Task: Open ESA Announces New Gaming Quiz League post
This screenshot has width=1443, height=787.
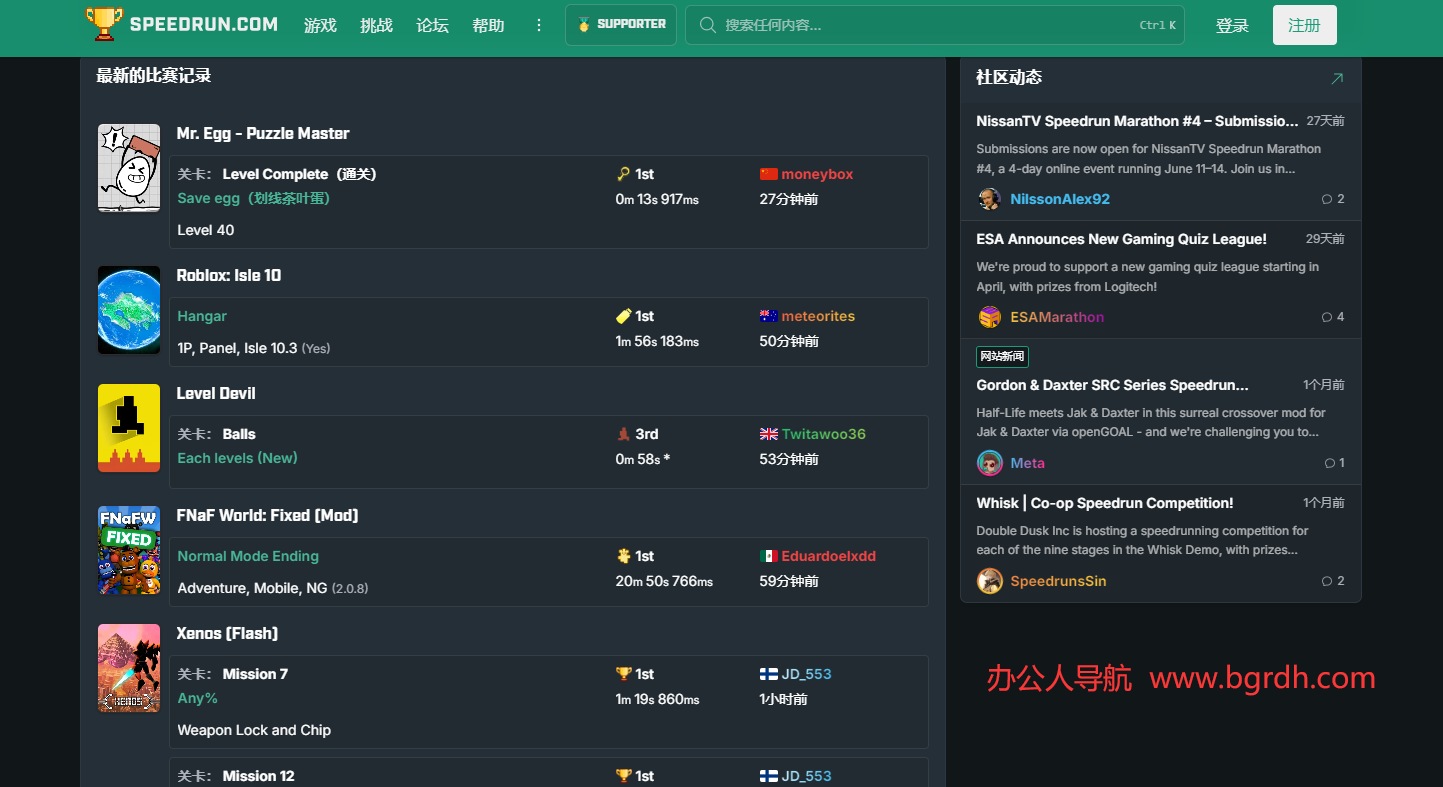Action: tap(1122, 239)
